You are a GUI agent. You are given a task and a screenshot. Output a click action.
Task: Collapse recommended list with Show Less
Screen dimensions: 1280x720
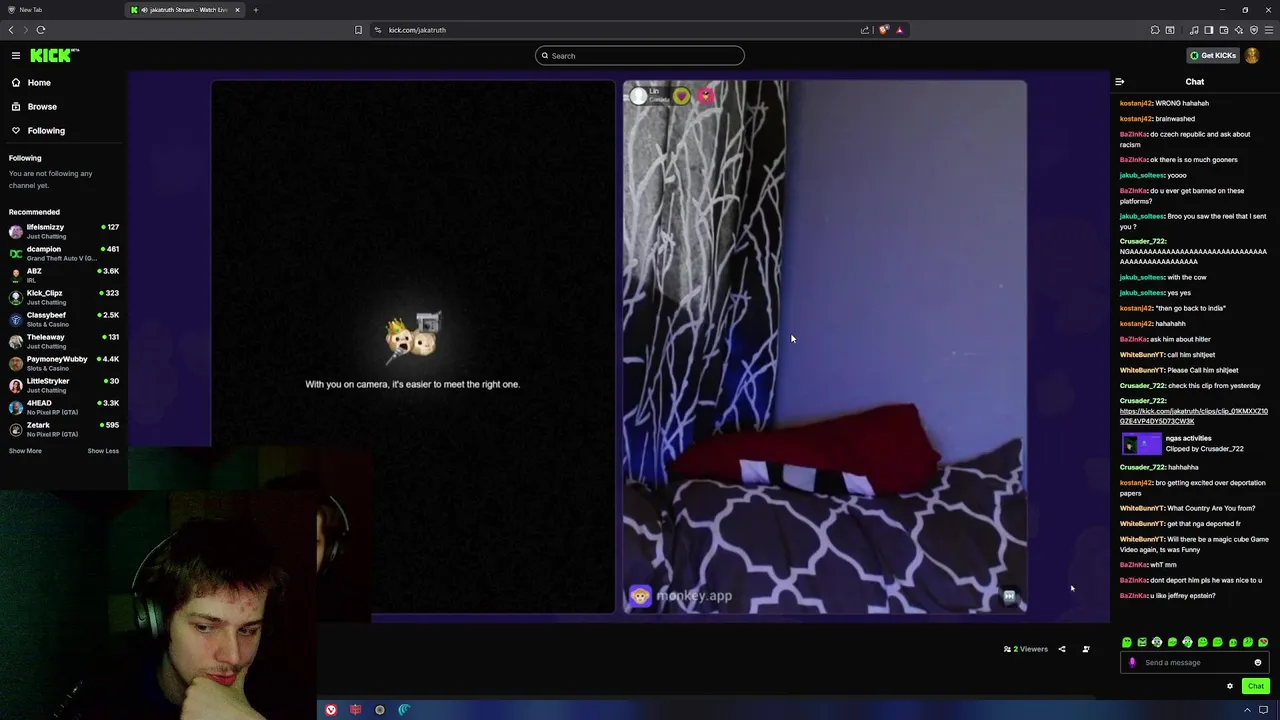click(103, 451)
